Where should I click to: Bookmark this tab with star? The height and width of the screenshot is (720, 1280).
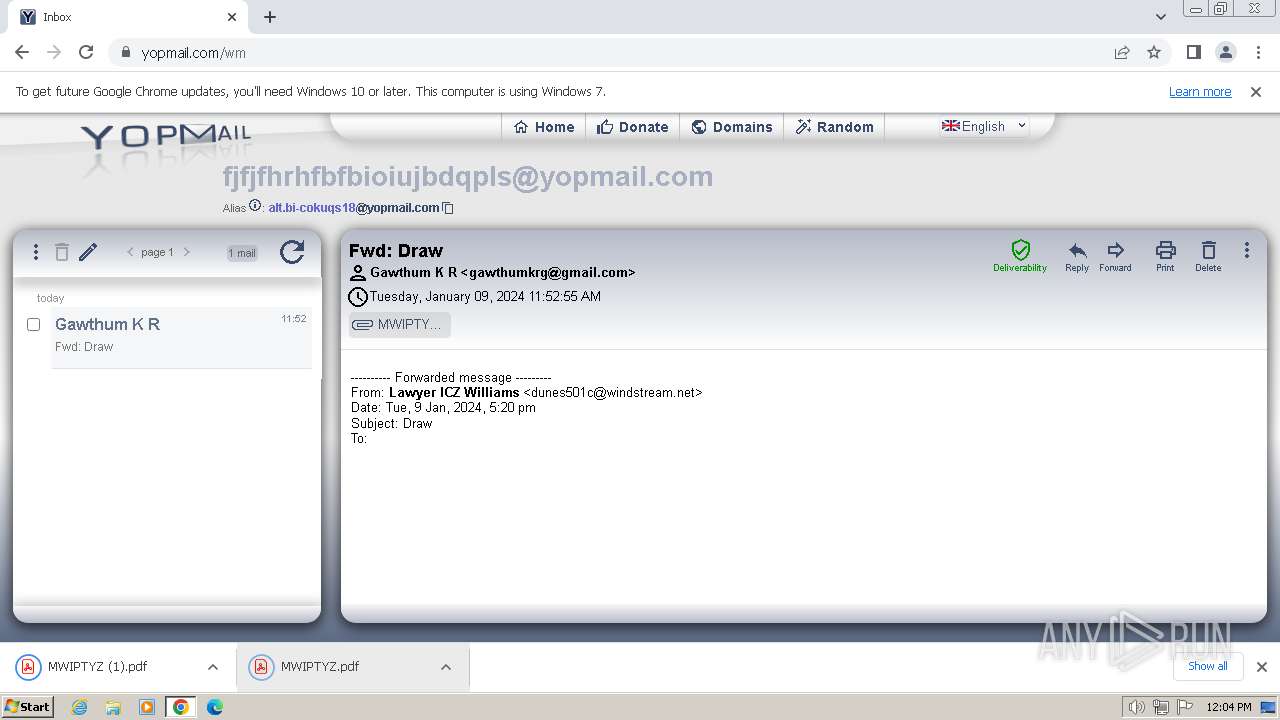pos(1154,52)
